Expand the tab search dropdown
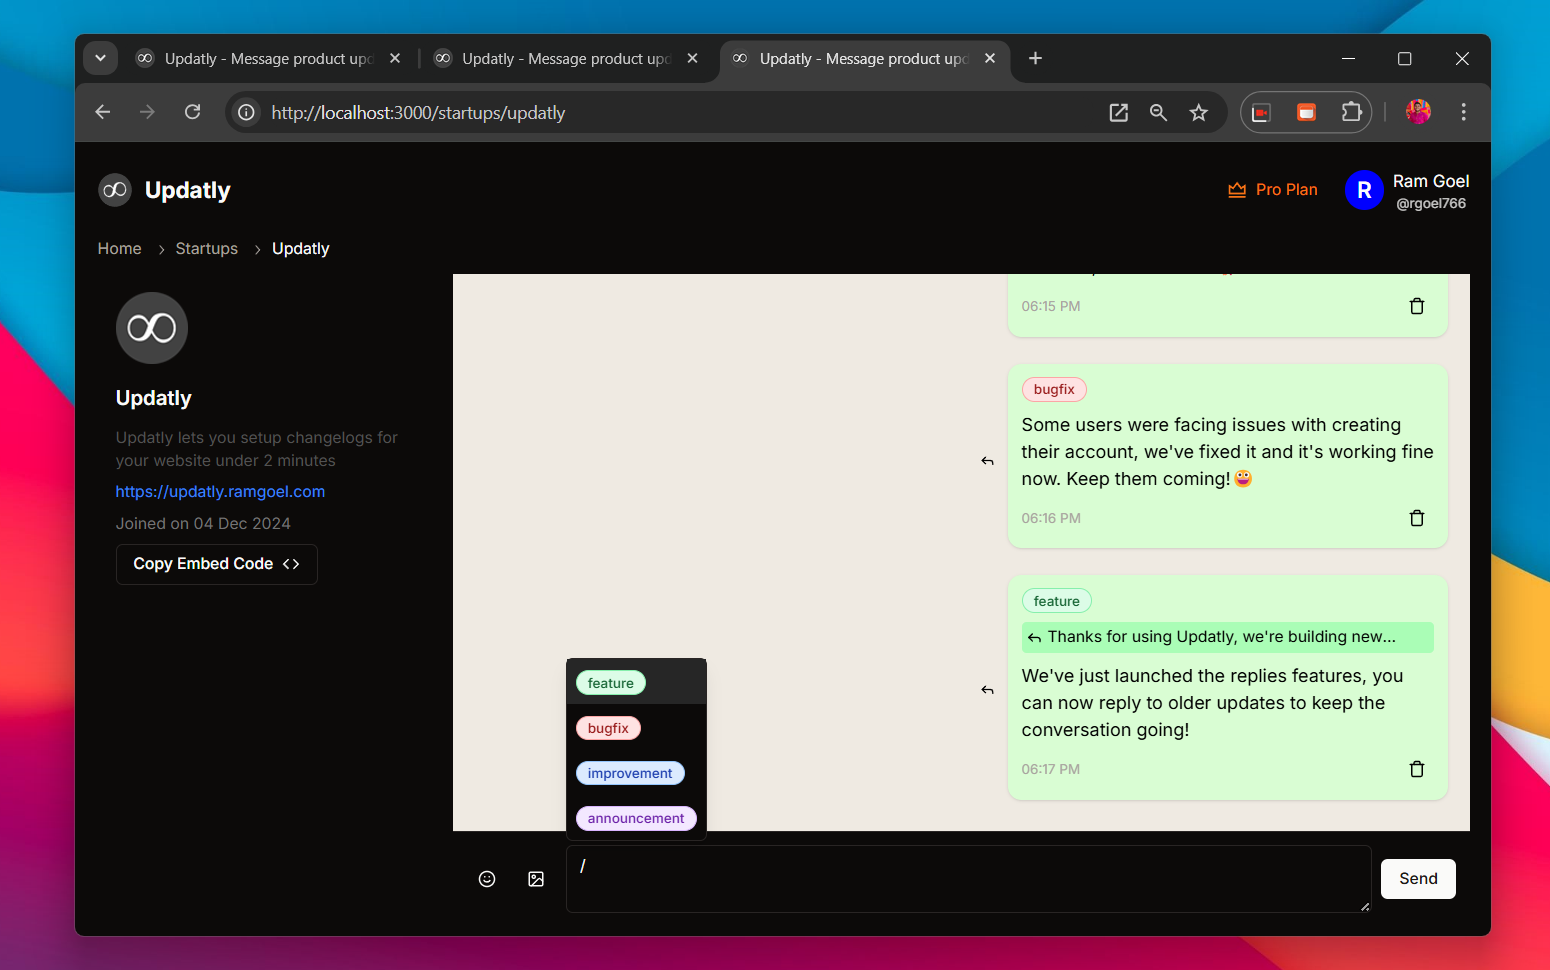This screenshot has height=970, width=1550. tap(100, 59)
